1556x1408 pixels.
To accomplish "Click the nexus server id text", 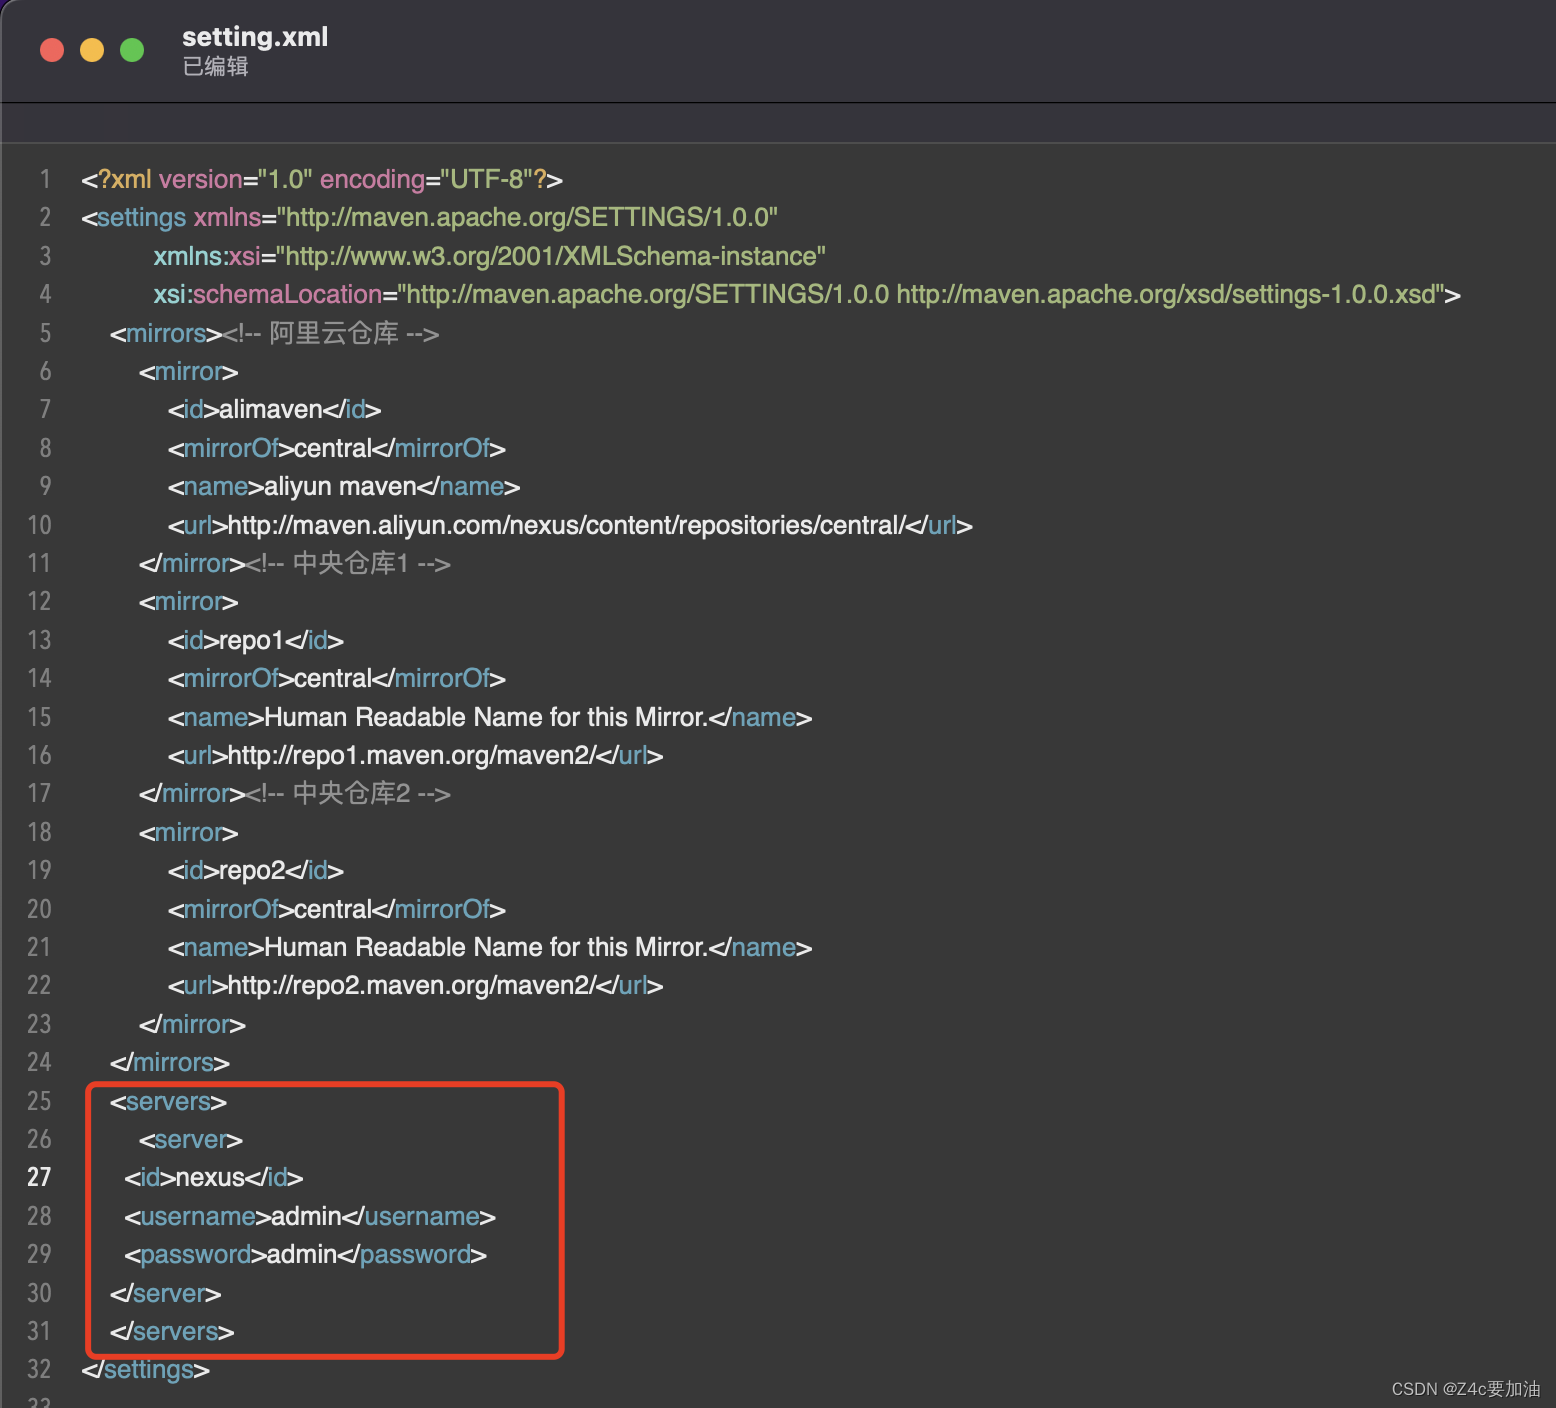I will click(214, 1177).
